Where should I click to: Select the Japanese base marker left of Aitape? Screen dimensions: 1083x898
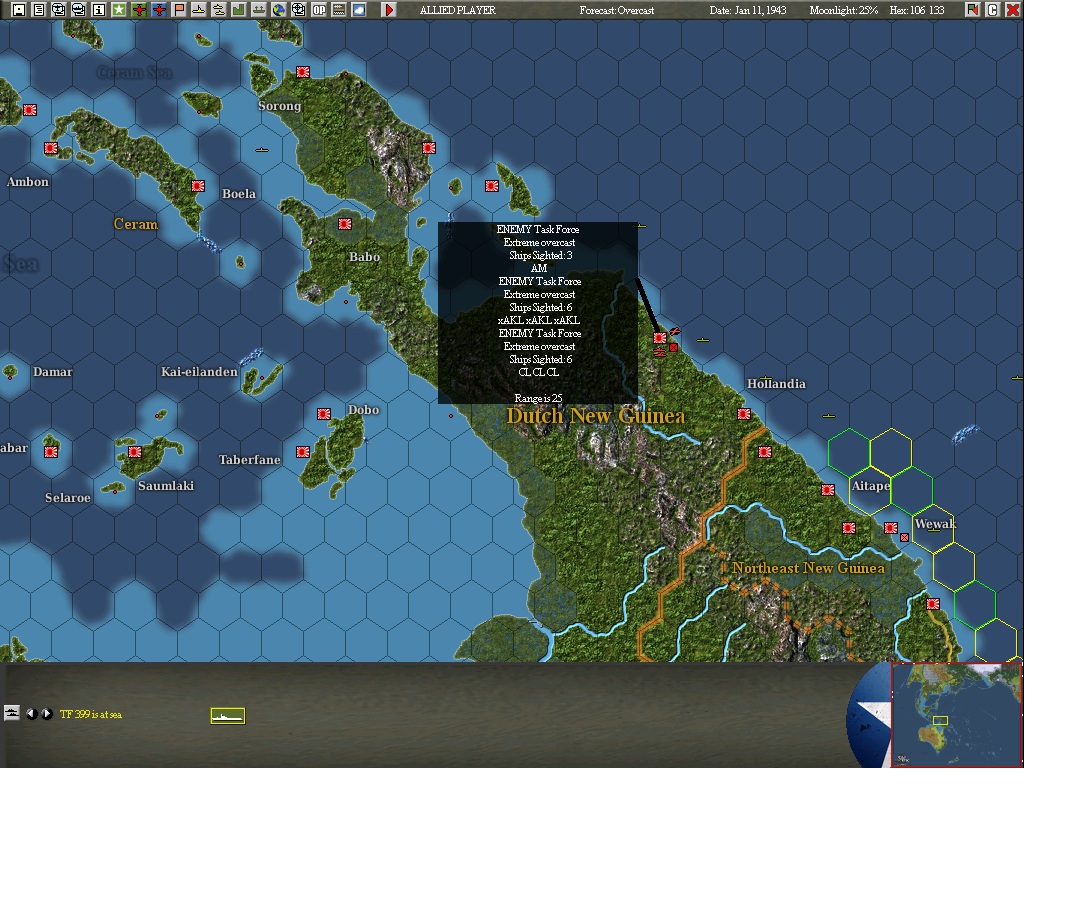click(x=828, y=490)
